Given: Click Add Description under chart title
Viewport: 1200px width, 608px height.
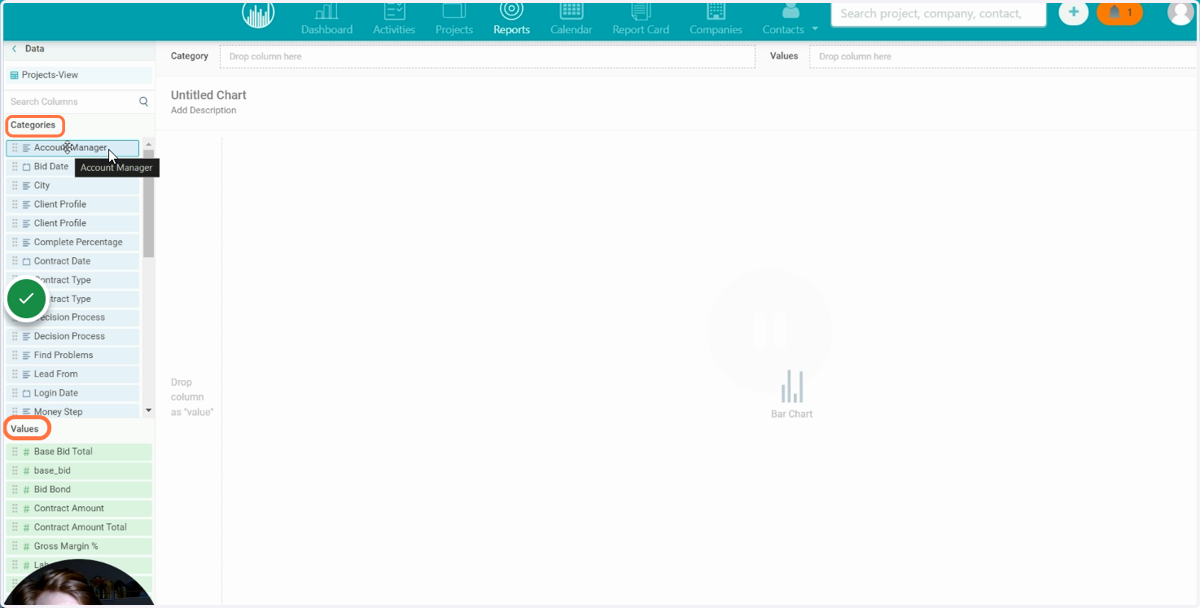Looking at the screenshot, I should click(204, 111).
